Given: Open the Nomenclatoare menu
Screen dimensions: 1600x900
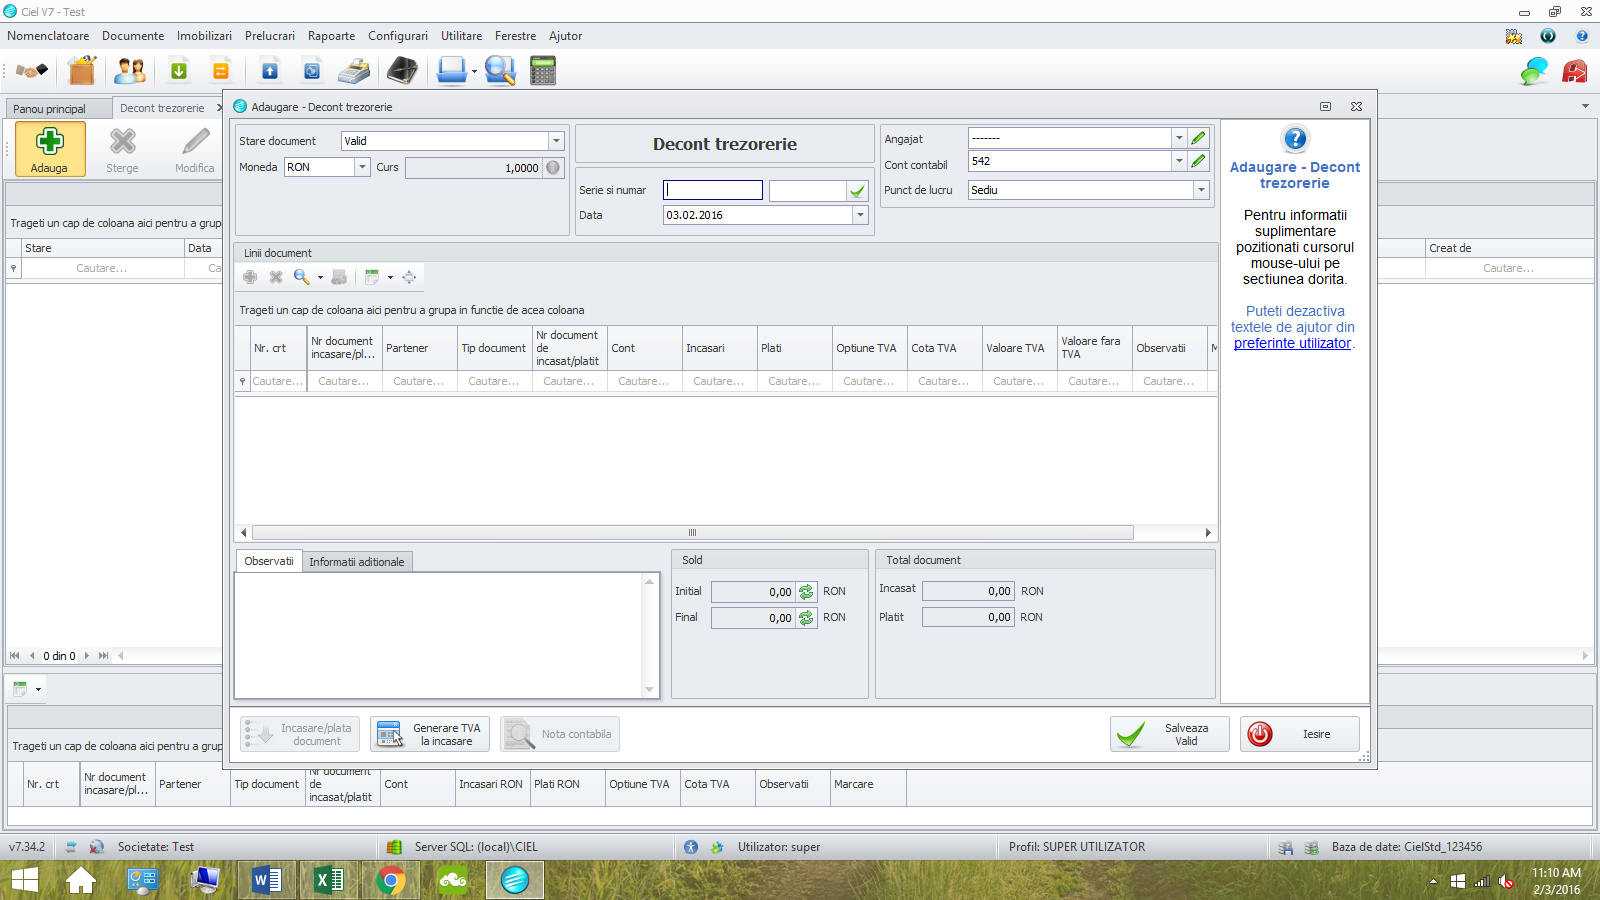Looking at the screenshot, I should [x=48, y=36].
